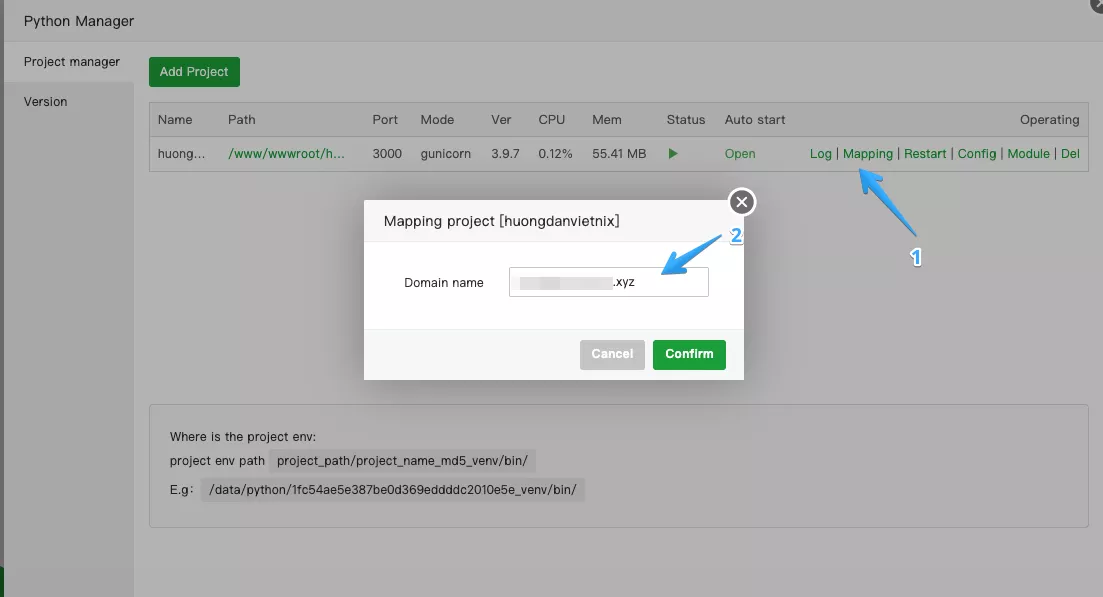Click the Mapping link for the project

click(867, 153)
